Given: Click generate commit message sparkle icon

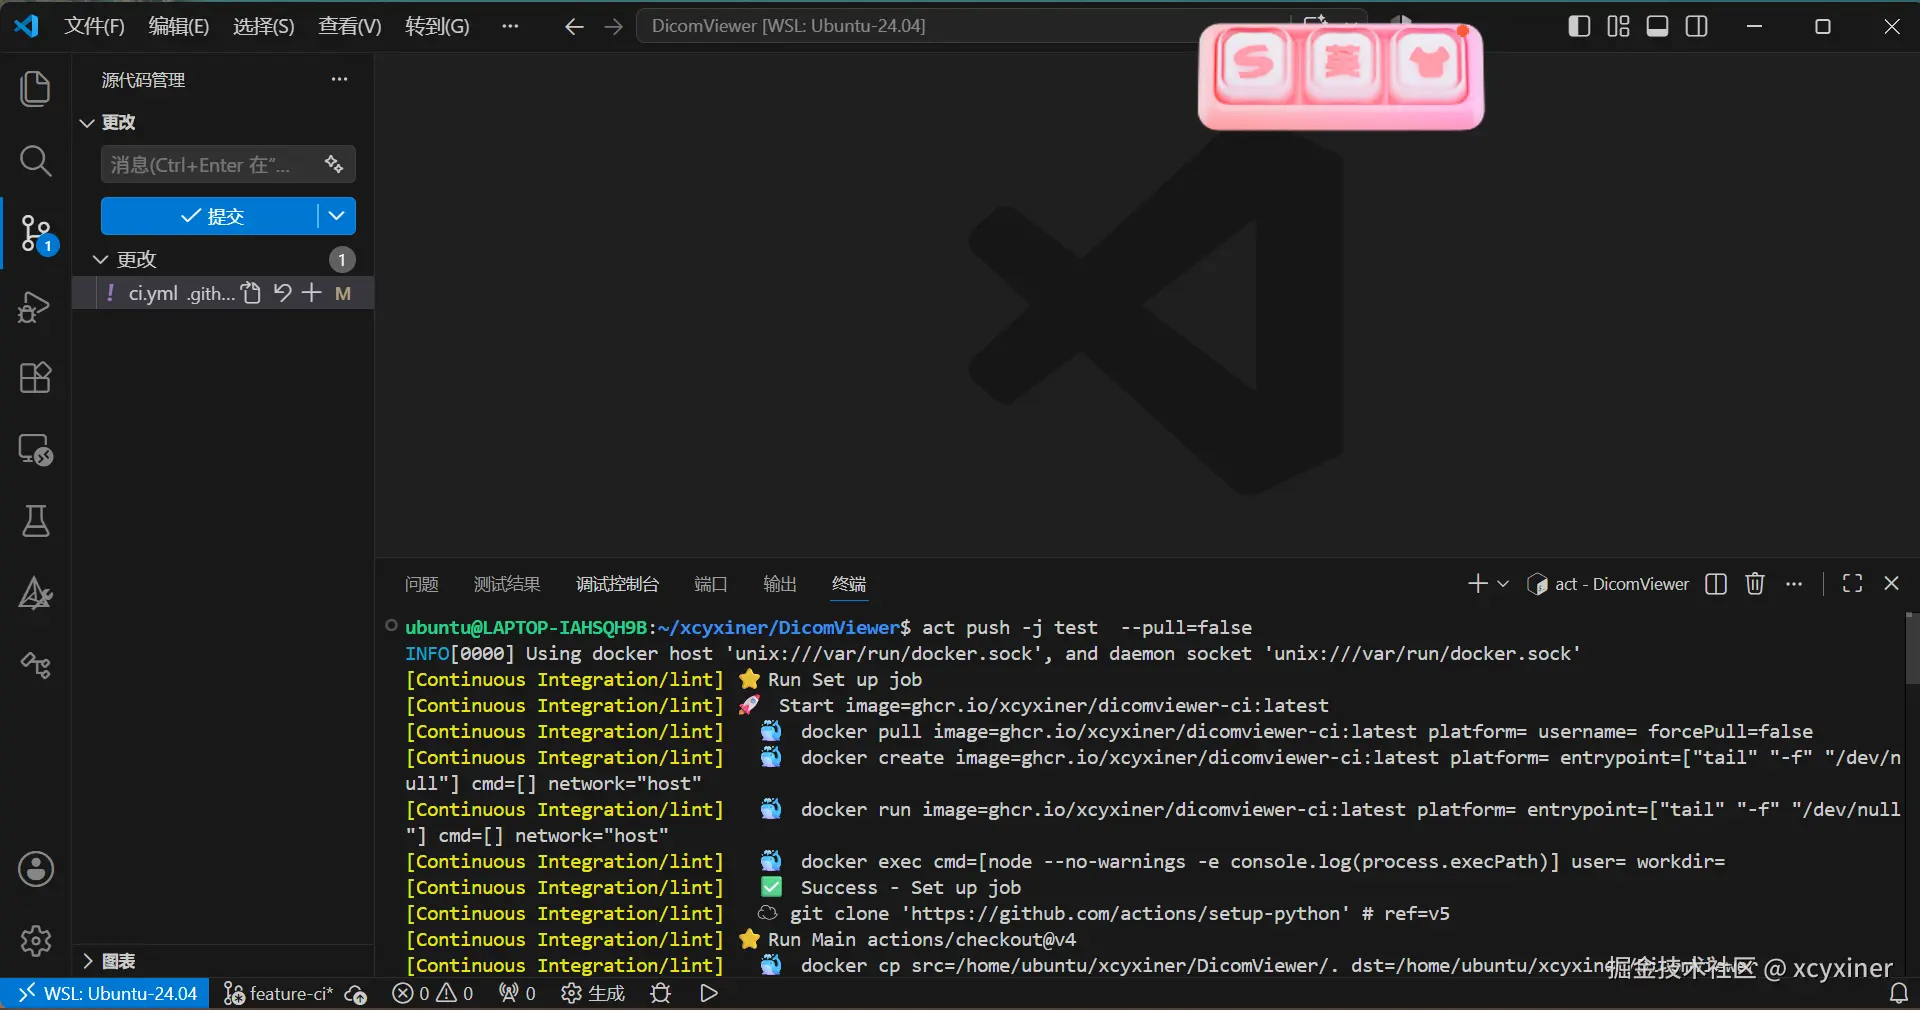Looking at the screenshot, I should coord(334,164).
